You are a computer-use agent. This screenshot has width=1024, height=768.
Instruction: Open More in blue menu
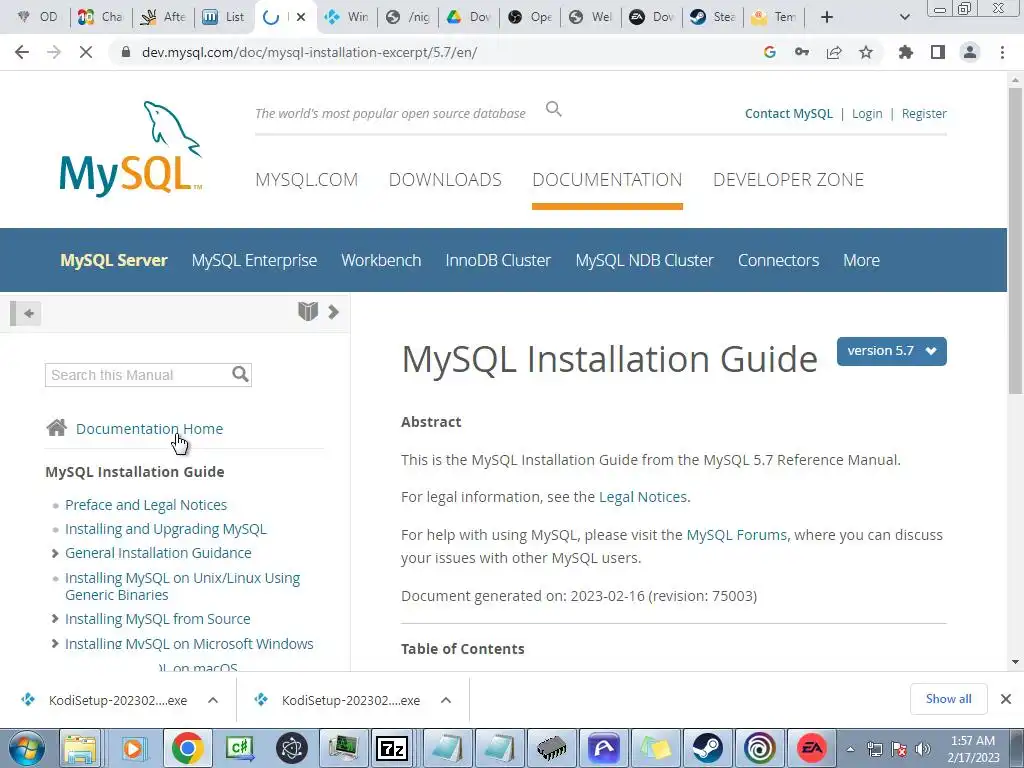(861, 260)
